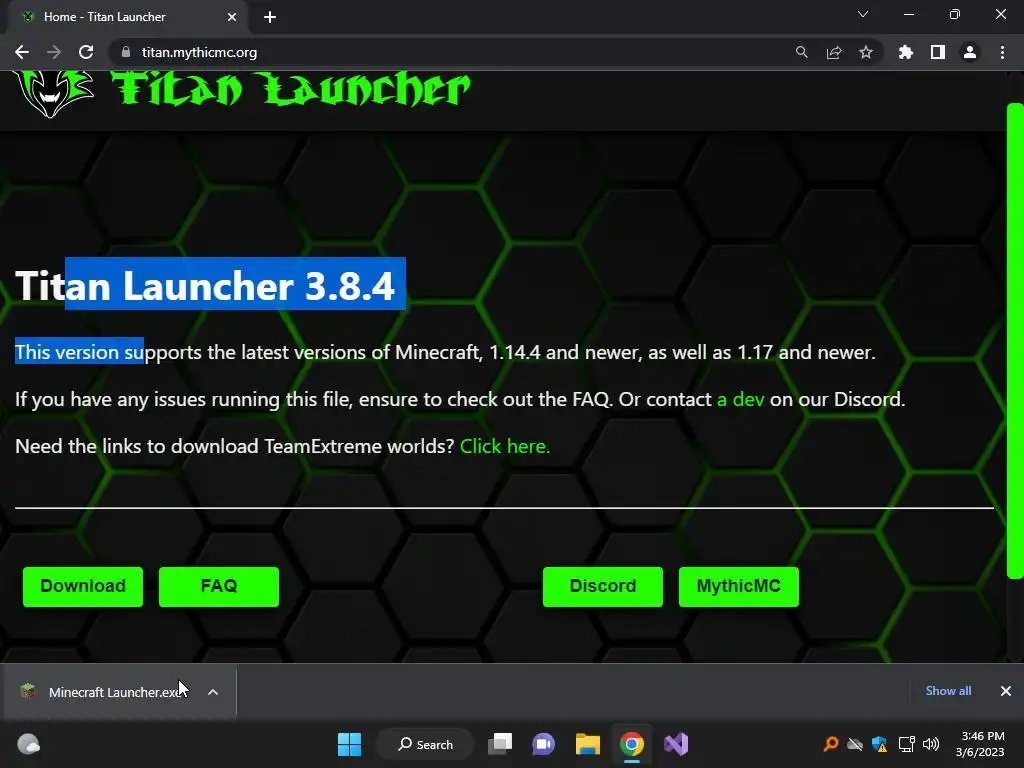Viewport: 1024px width, 768px height.
Task: Click the 'check out the FAQ' sentence
Action: (x=460, y=399)
